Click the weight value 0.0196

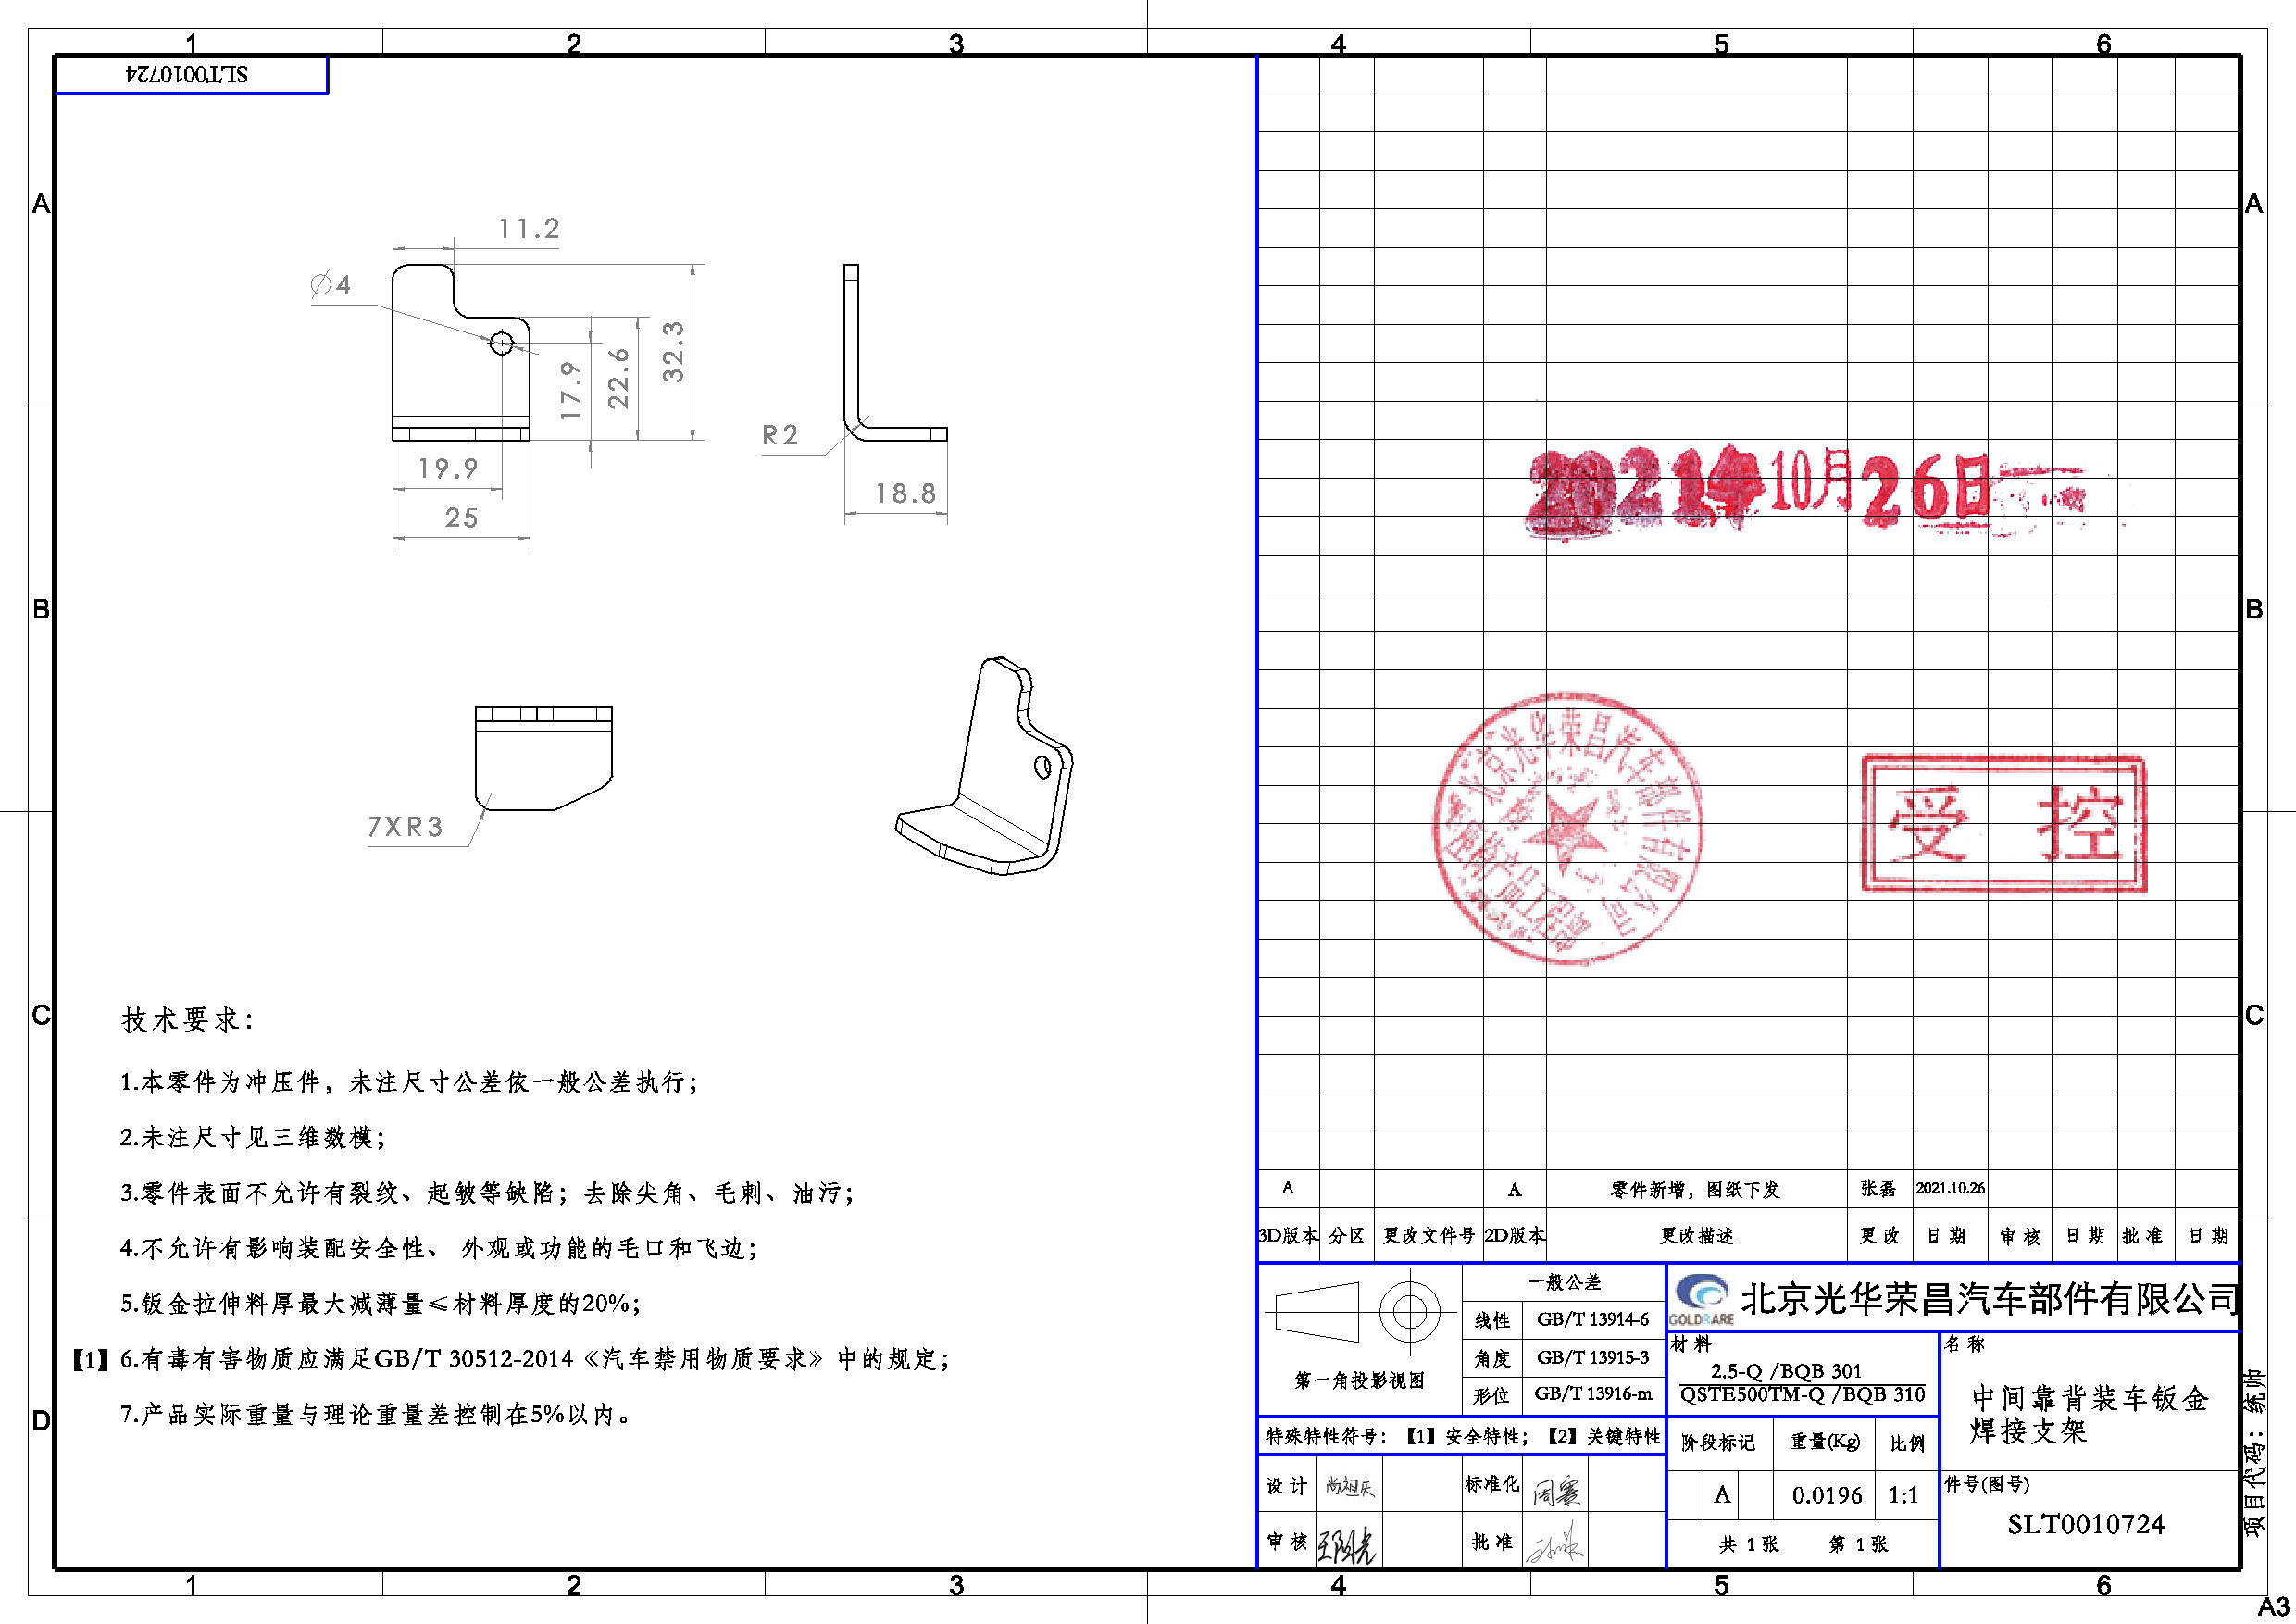(1827, 1495)
